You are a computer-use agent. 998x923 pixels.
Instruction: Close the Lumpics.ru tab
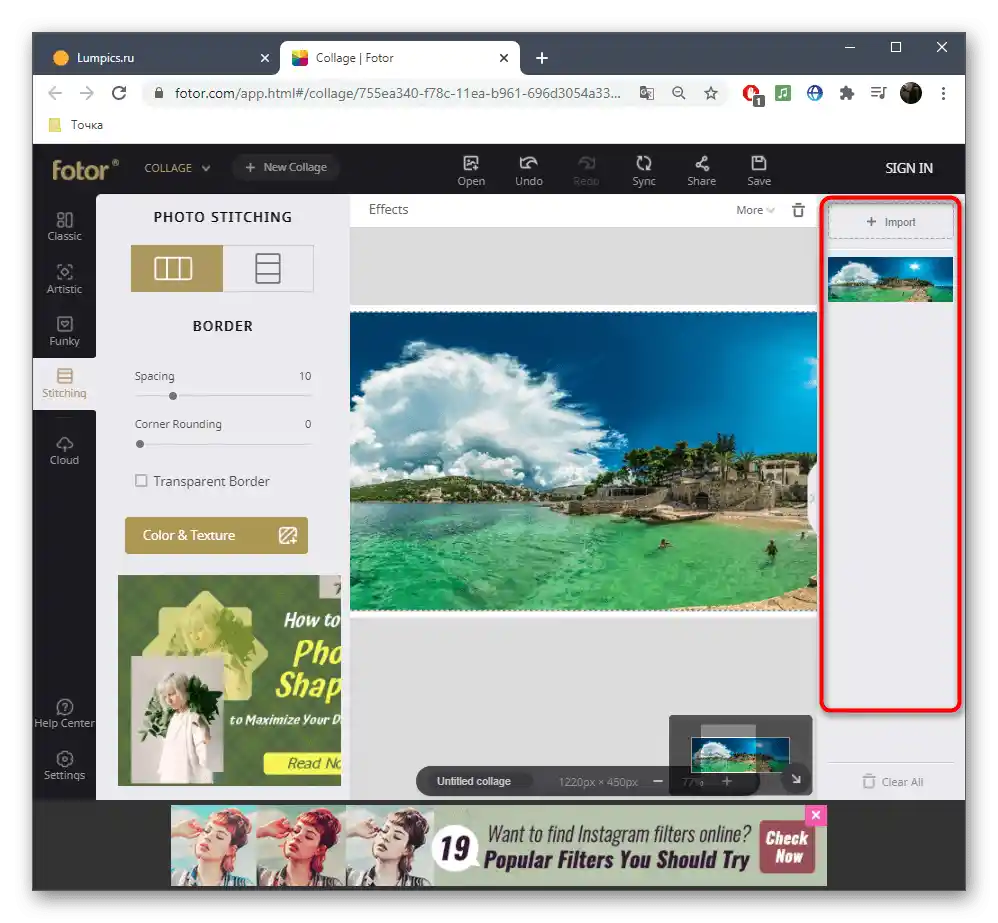point(265,58)
